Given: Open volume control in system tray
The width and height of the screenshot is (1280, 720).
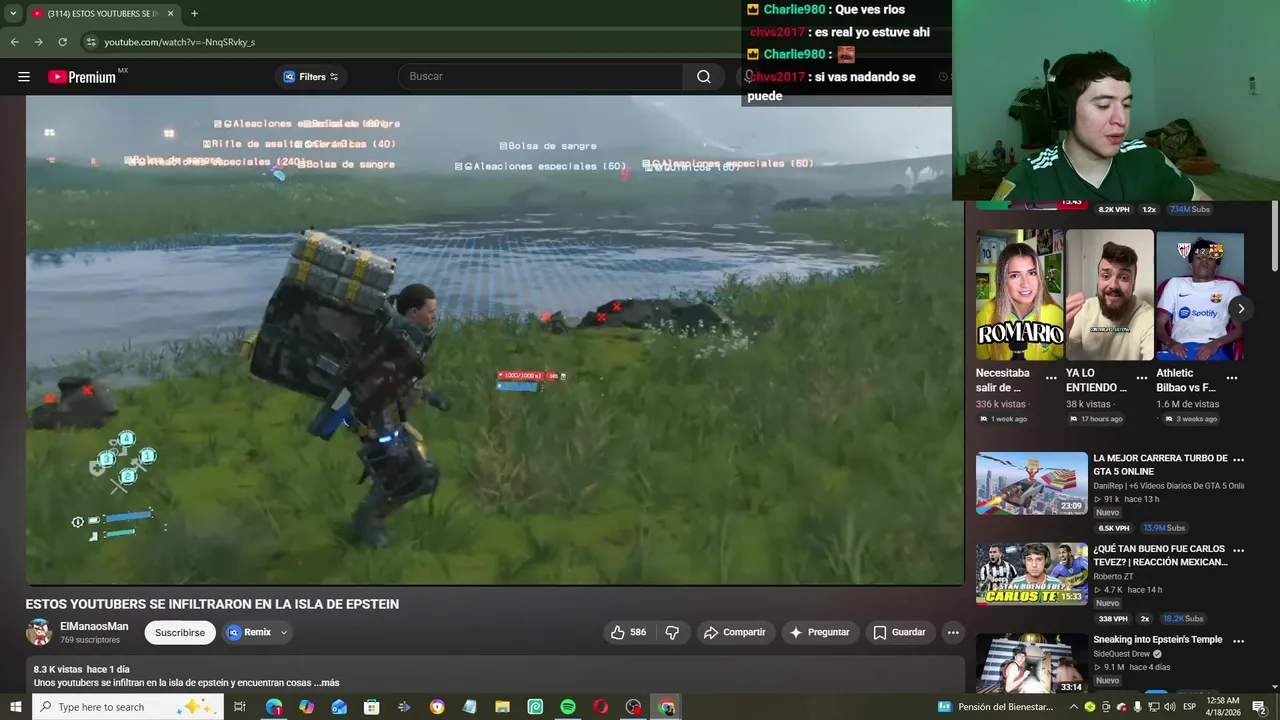Looking at the screenshot, I should click(x=1169, y=707).
